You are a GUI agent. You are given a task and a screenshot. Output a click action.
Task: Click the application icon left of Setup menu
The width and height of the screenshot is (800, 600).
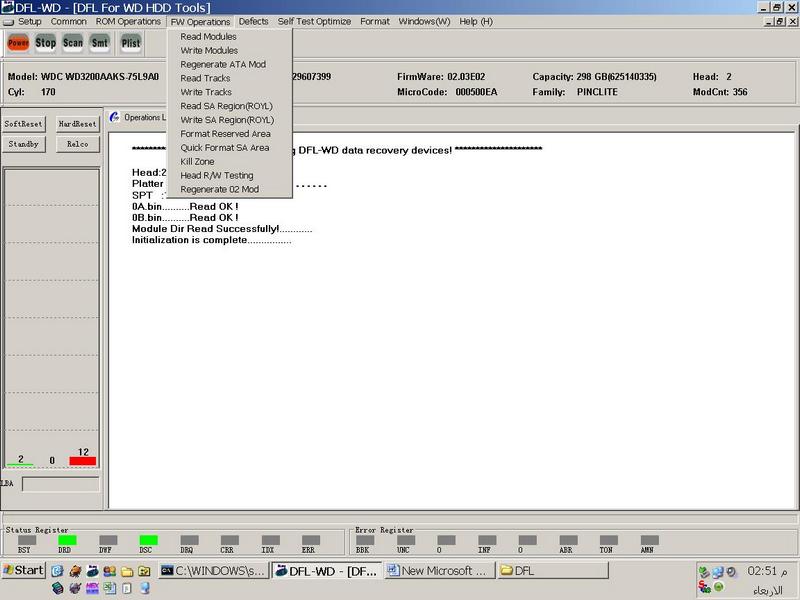[x=8, y=22]
